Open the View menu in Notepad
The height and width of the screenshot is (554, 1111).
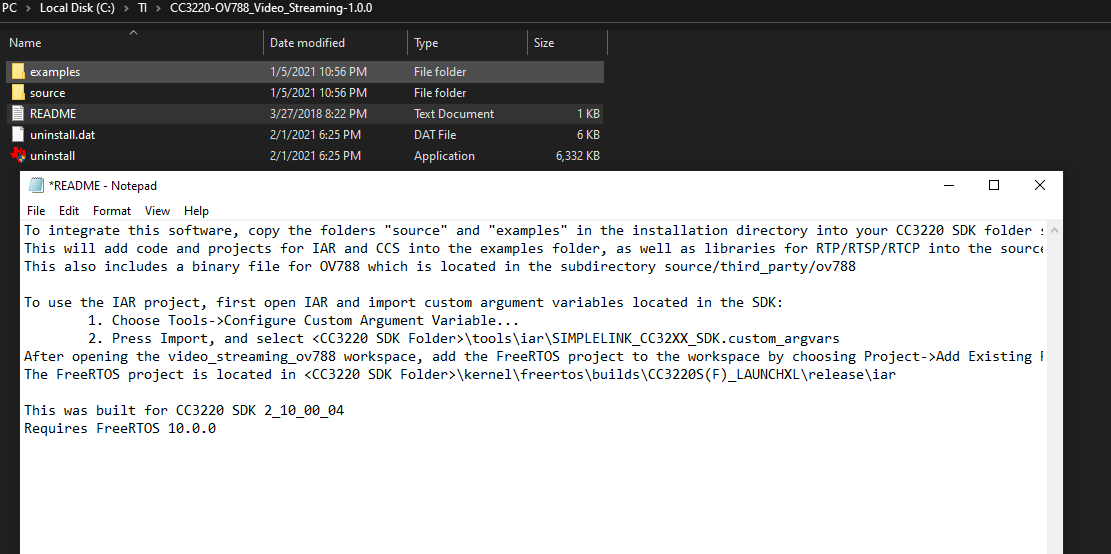(157, 210)
